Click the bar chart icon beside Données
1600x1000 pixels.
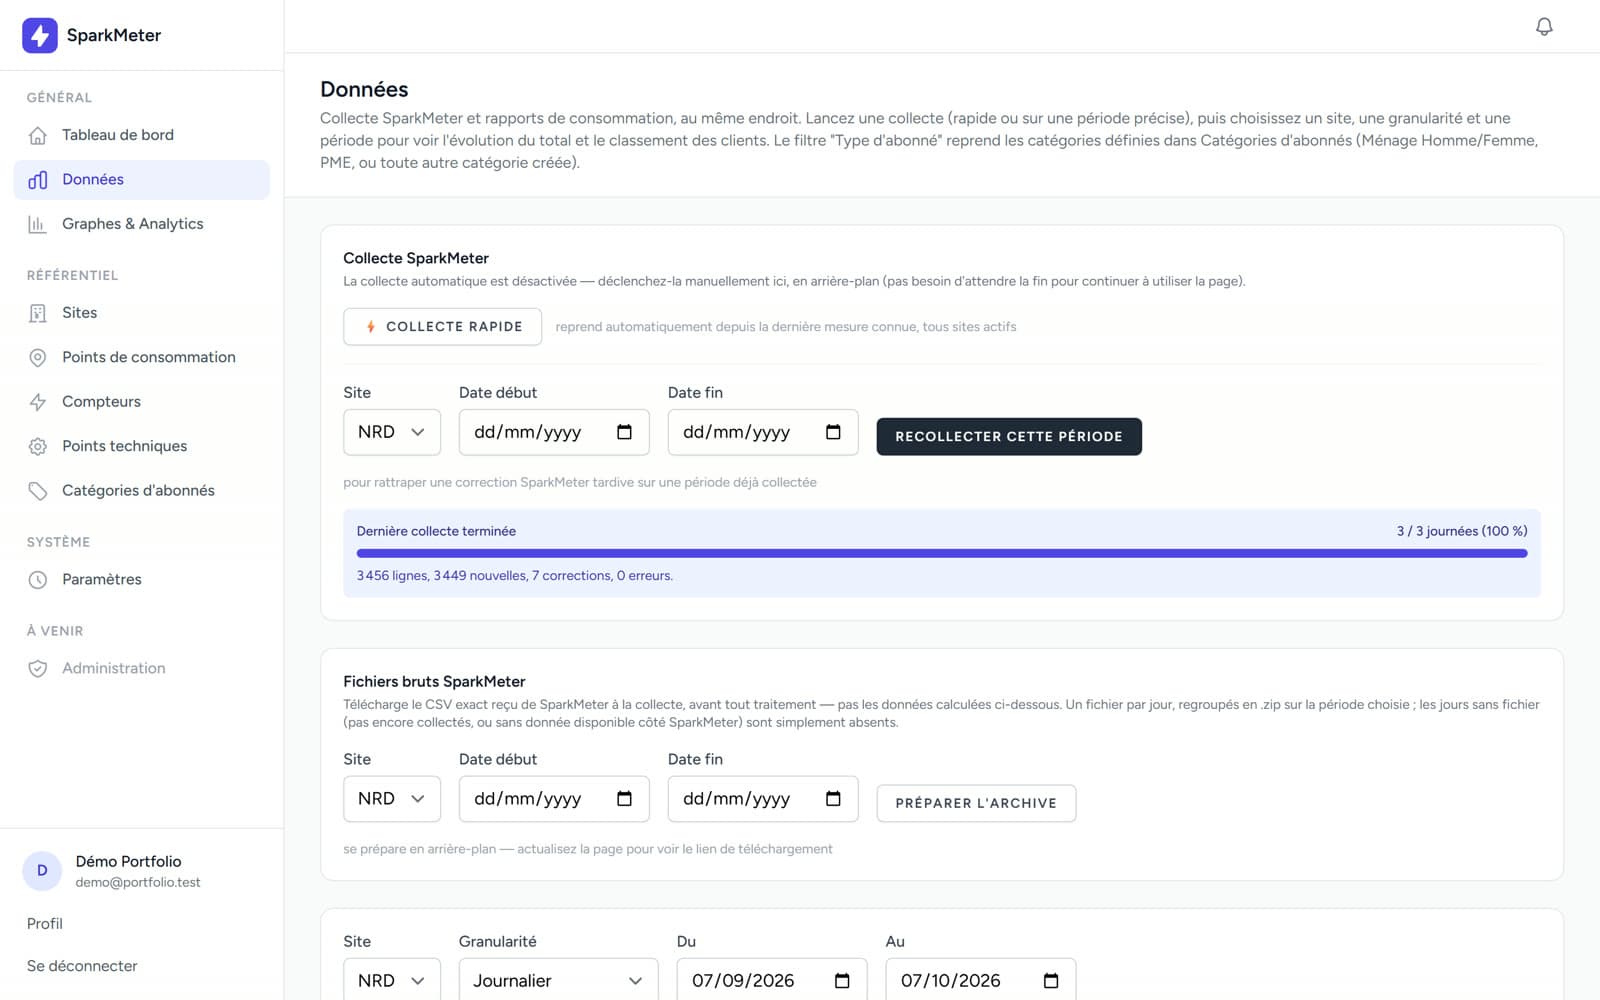(38, 180)
